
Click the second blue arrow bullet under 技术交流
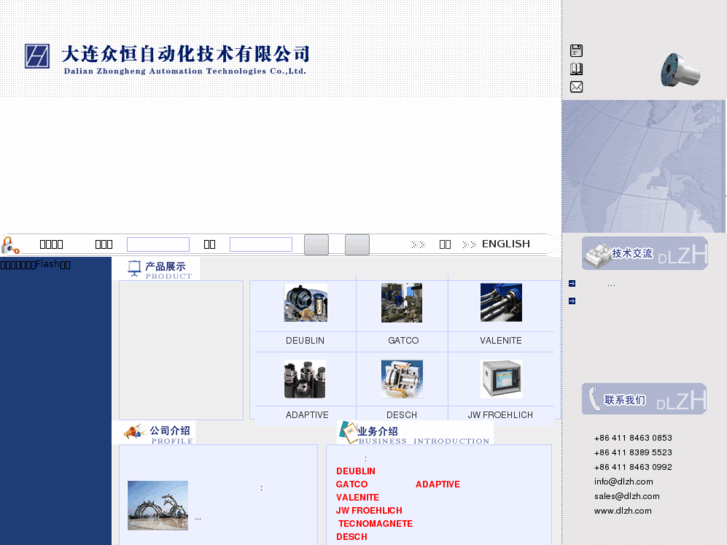pyautogui.click(x=572, y=301)
